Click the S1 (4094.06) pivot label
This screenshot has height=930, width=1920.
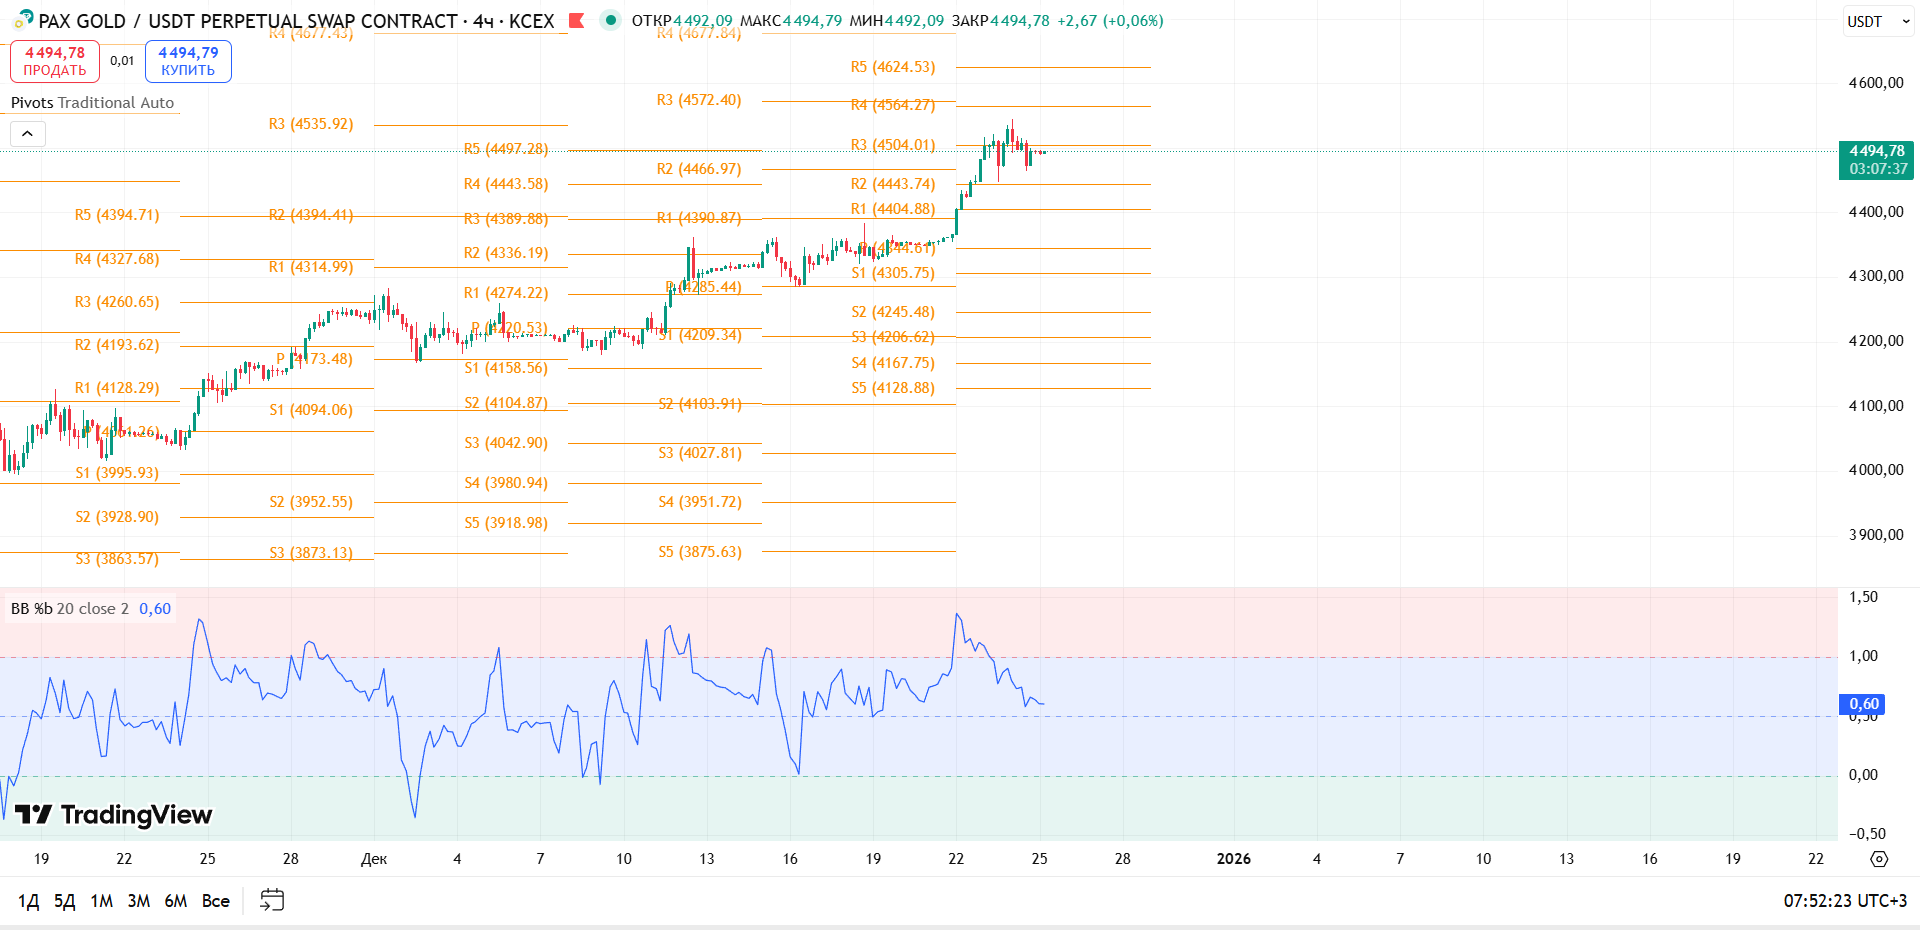[x=311, y=410]
